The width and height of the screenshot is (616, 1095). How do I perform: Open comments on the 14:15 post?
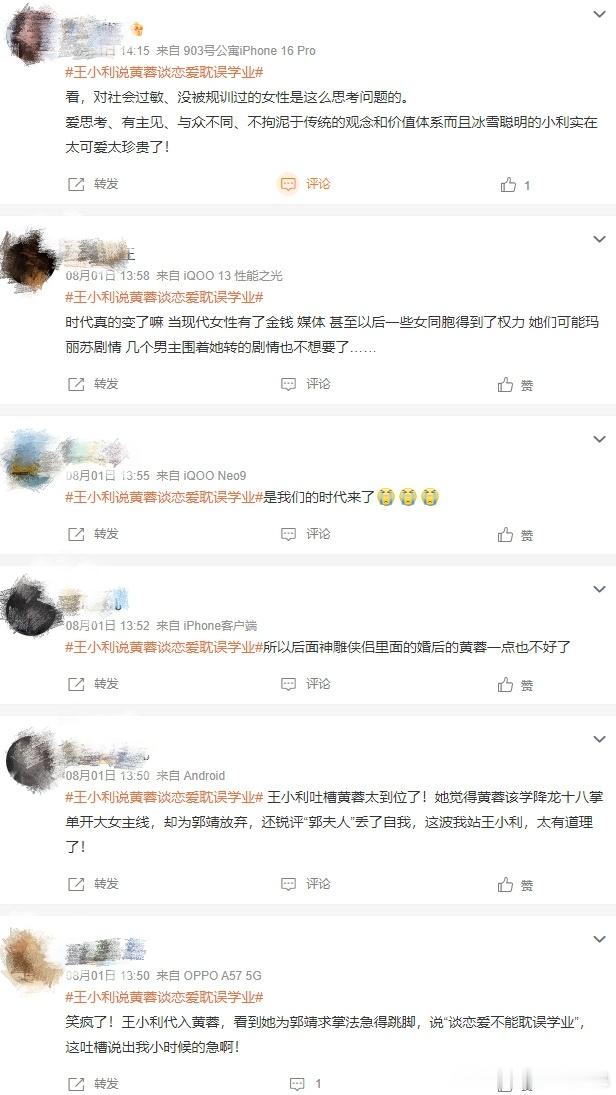(305, 184)
